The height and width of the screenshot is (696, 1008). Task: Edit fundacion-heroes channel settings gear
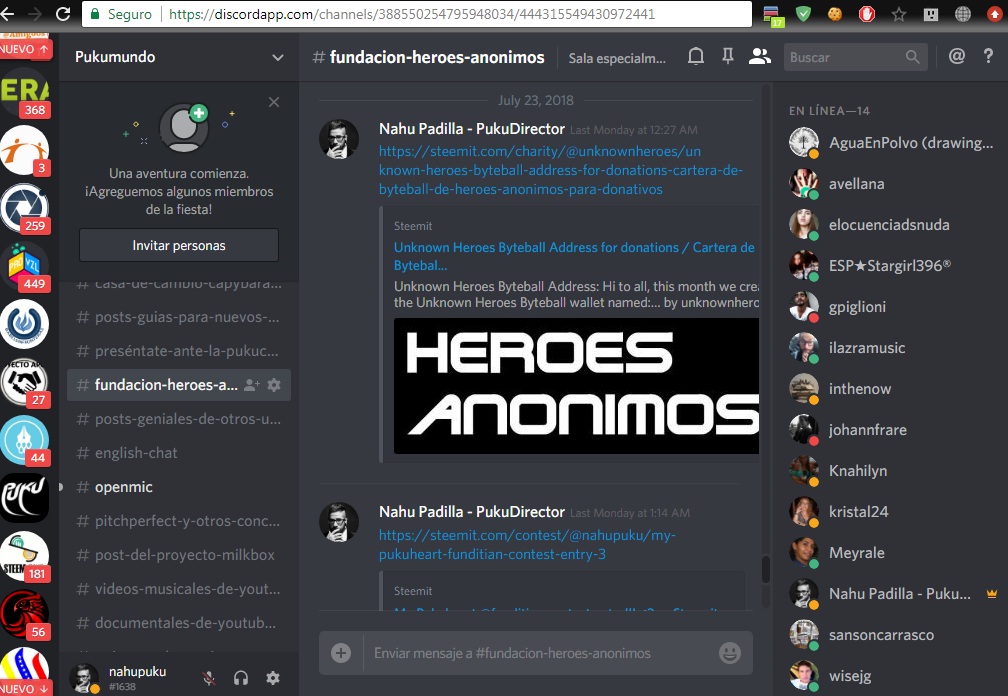(274, 385)
